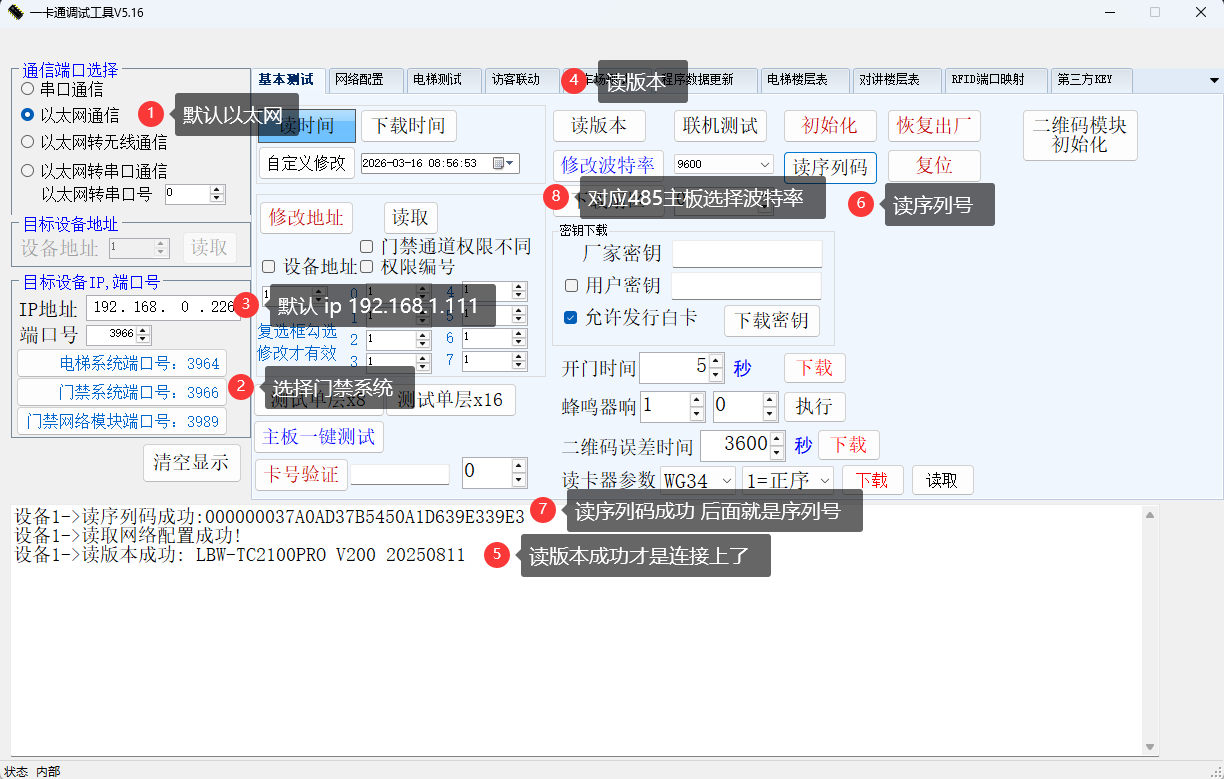
Task: Clear the log with 清空显示
Action: [x=192, y=462]
